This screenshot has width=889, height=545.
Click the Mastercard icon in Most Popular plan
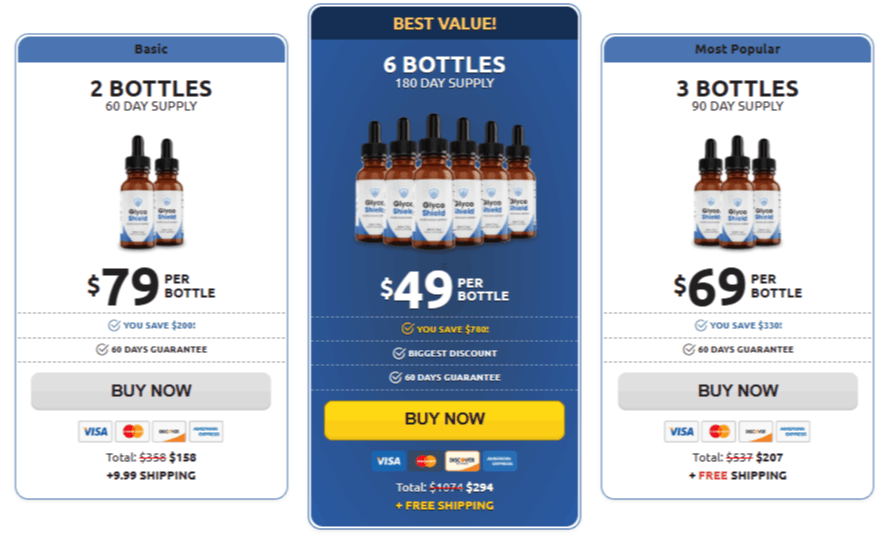pyautogui.click(x=719, y=432)
